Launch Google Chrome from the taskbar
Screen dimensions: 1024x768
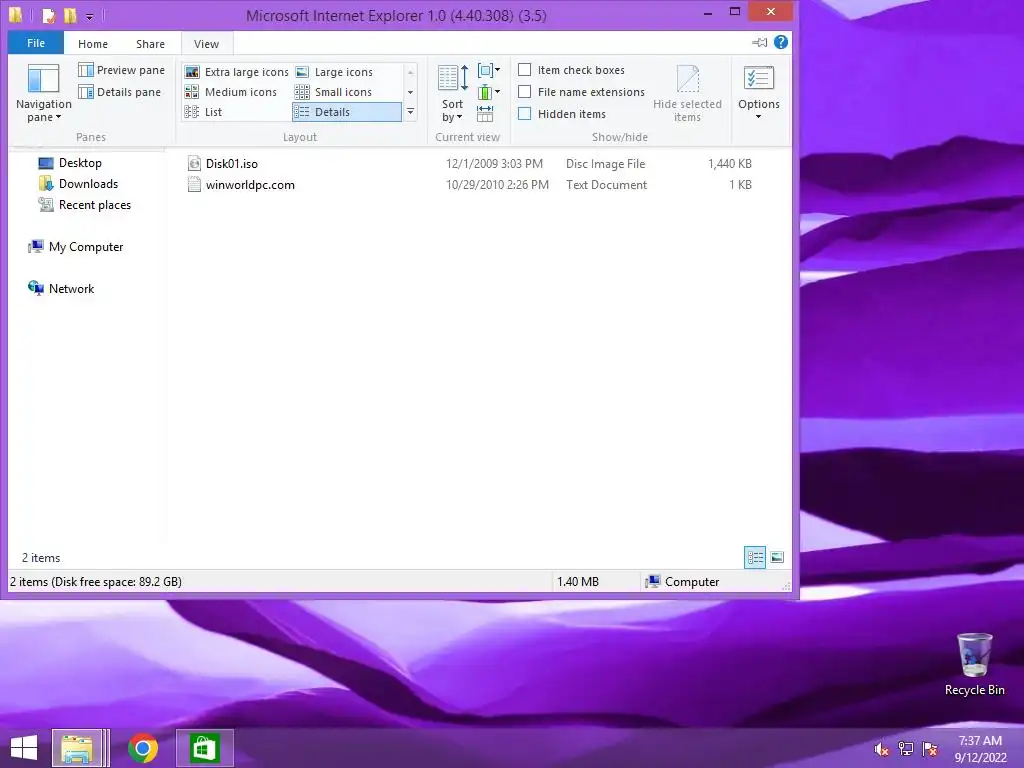coord(143,748)
